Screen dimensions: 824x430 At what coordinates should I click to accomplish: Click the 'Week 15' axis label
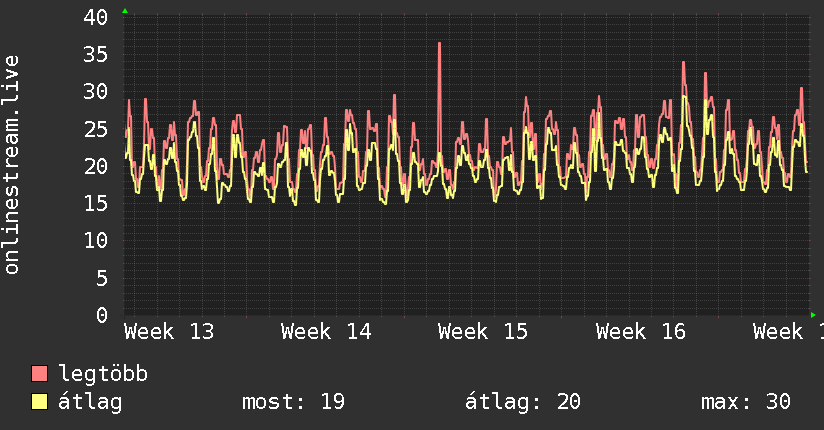(x=483, y=332)
